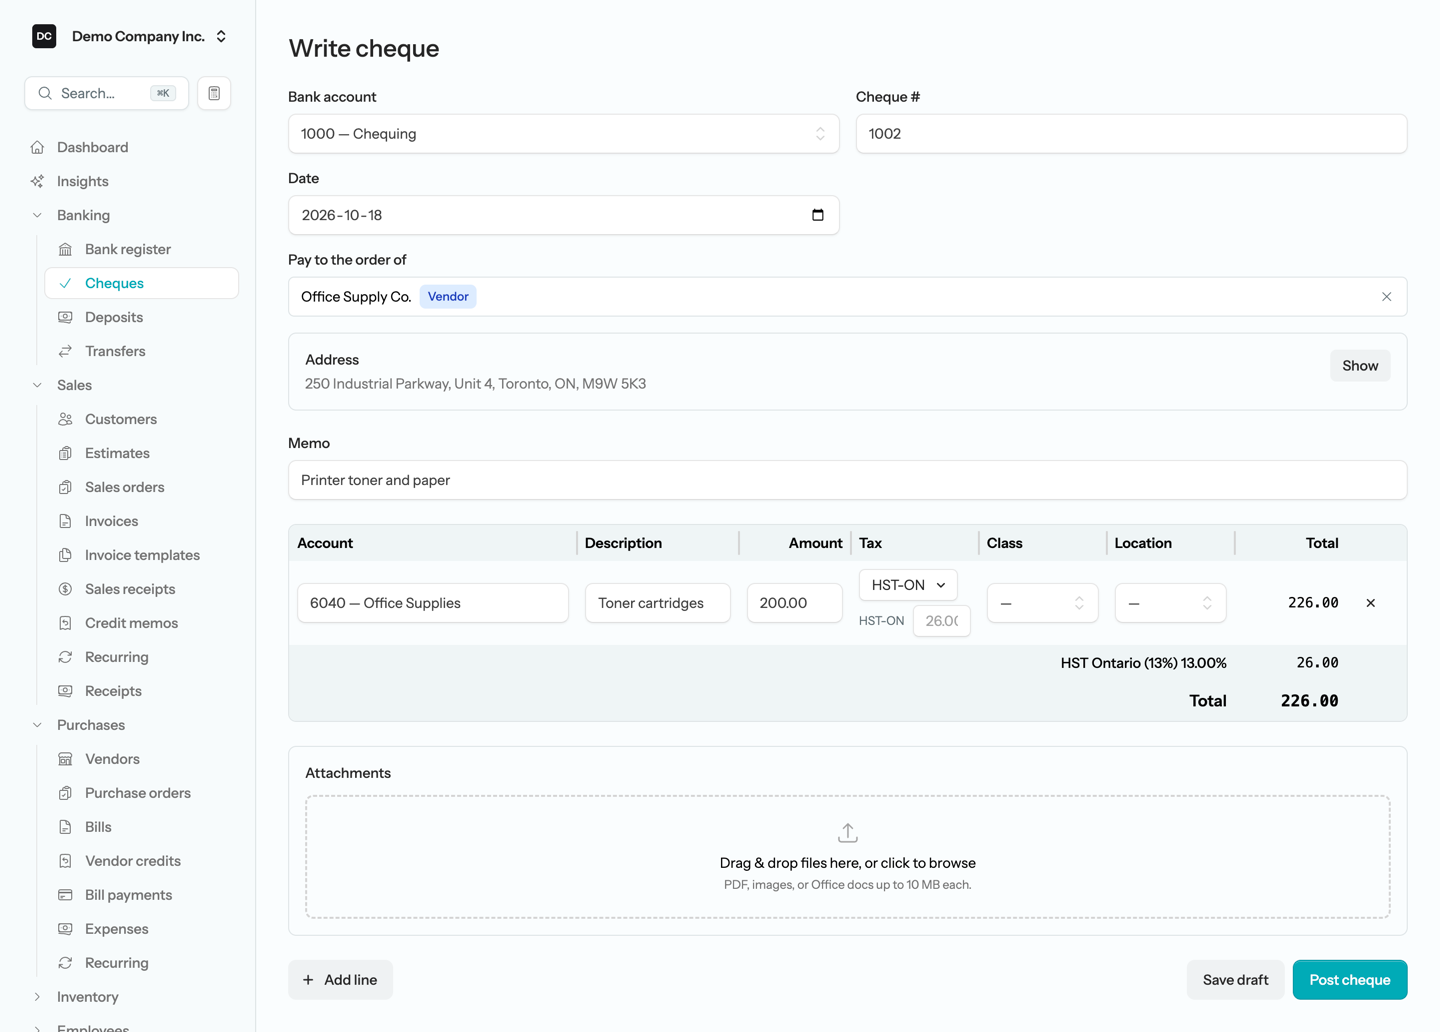Open the HST-ON tax dropdown
The width and height of the screenshot is (1440, 1032).
point(908,585)
